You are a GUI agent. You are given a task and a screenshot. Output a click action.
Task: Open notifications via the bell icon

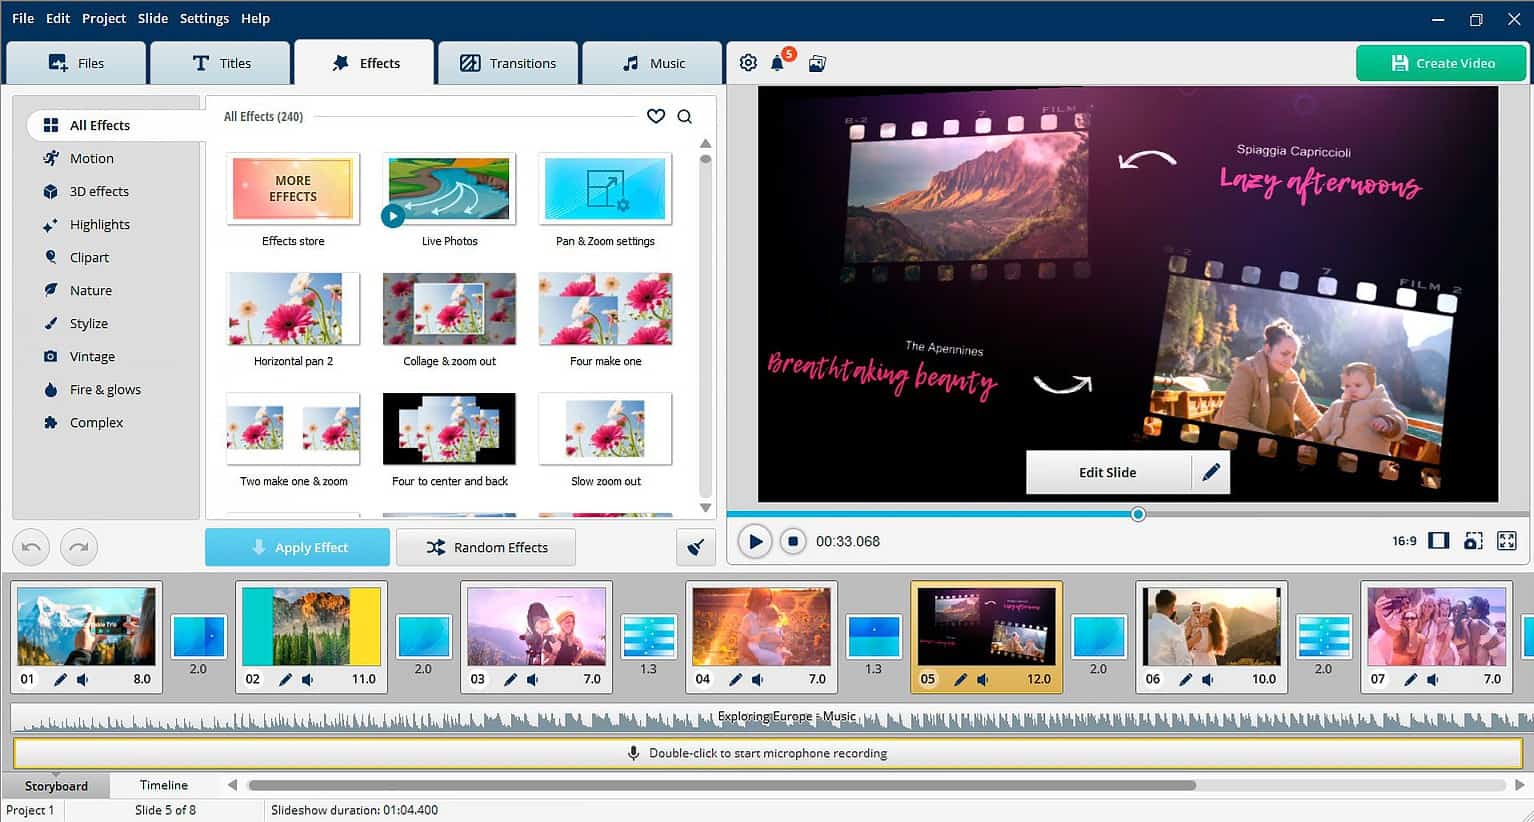[x=778, y=62]
